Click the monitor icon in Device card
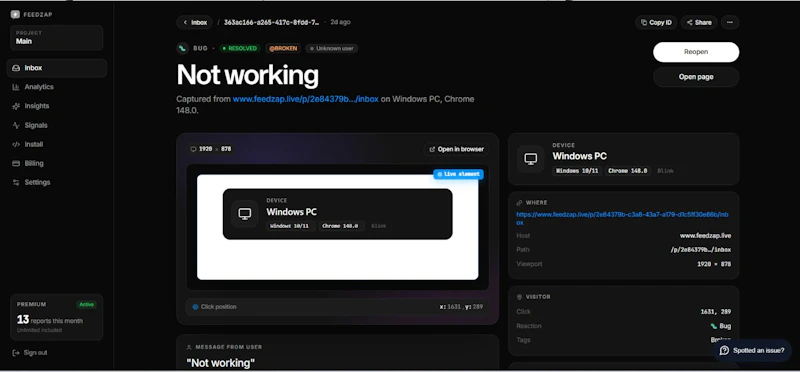This screenshot has height=372, width=800. tap(531, 159)
